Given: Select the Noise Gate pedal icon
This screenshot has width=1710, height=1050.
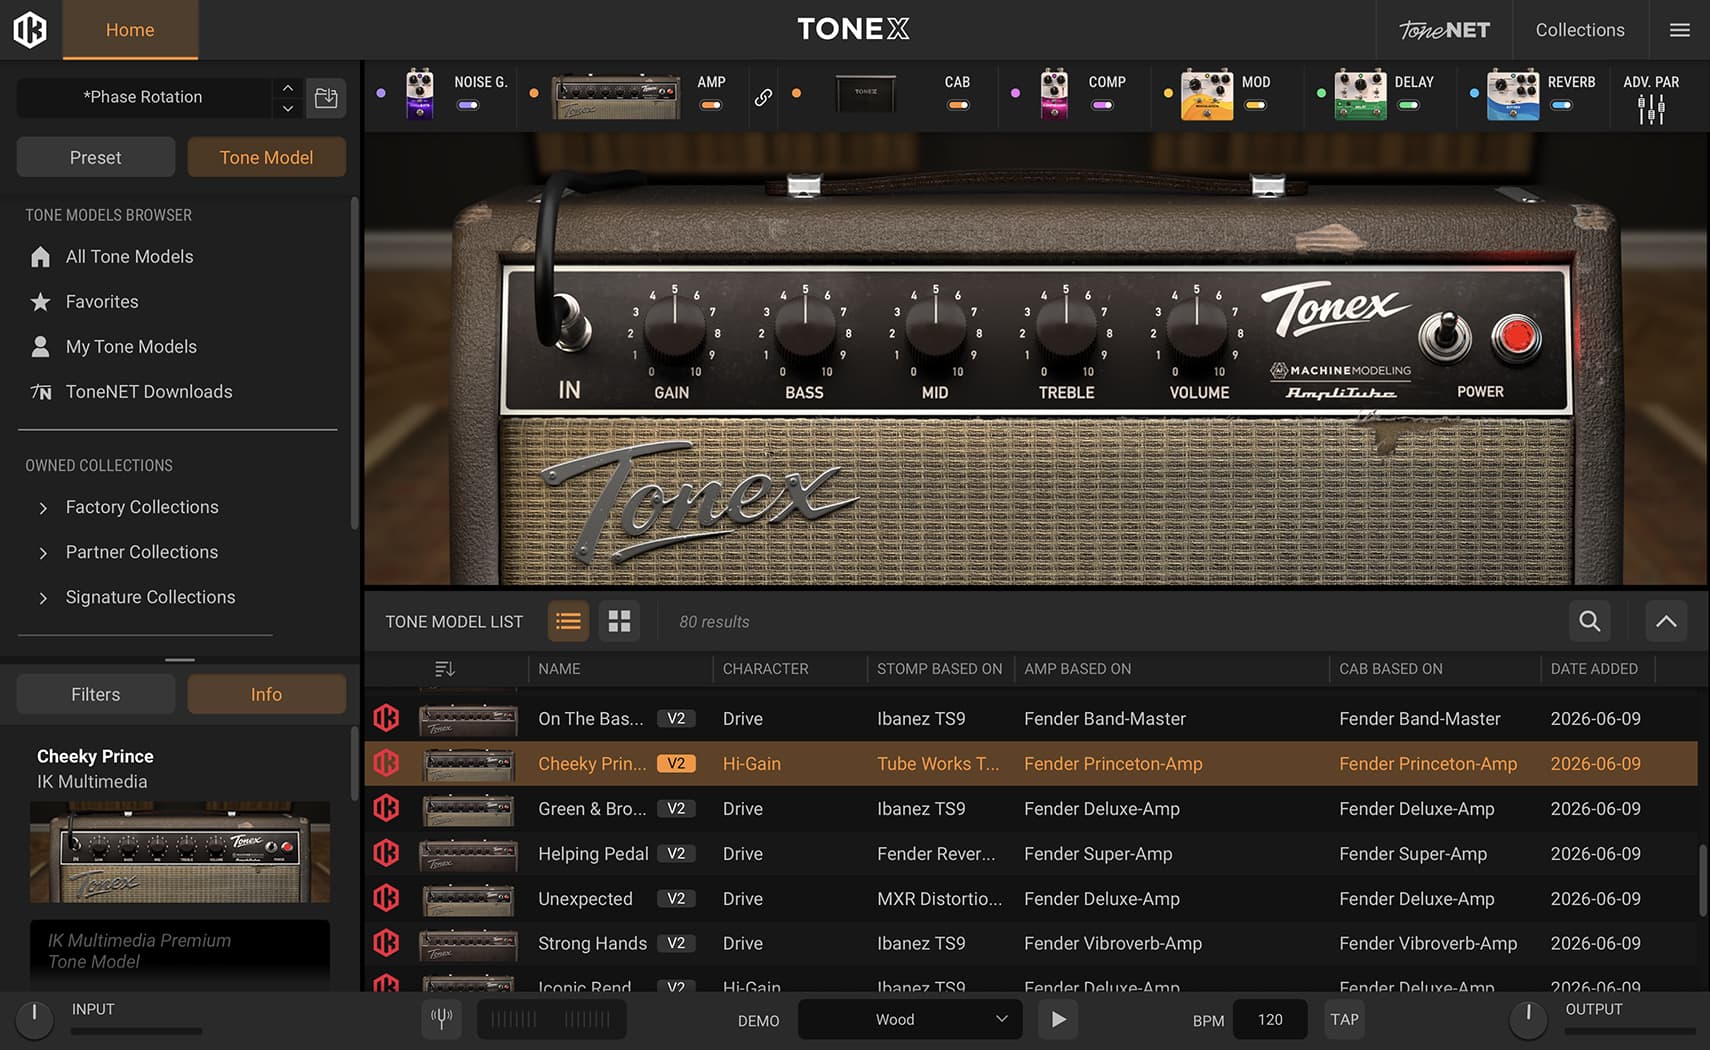Looking at the screenshot, I should click(419, 94).
